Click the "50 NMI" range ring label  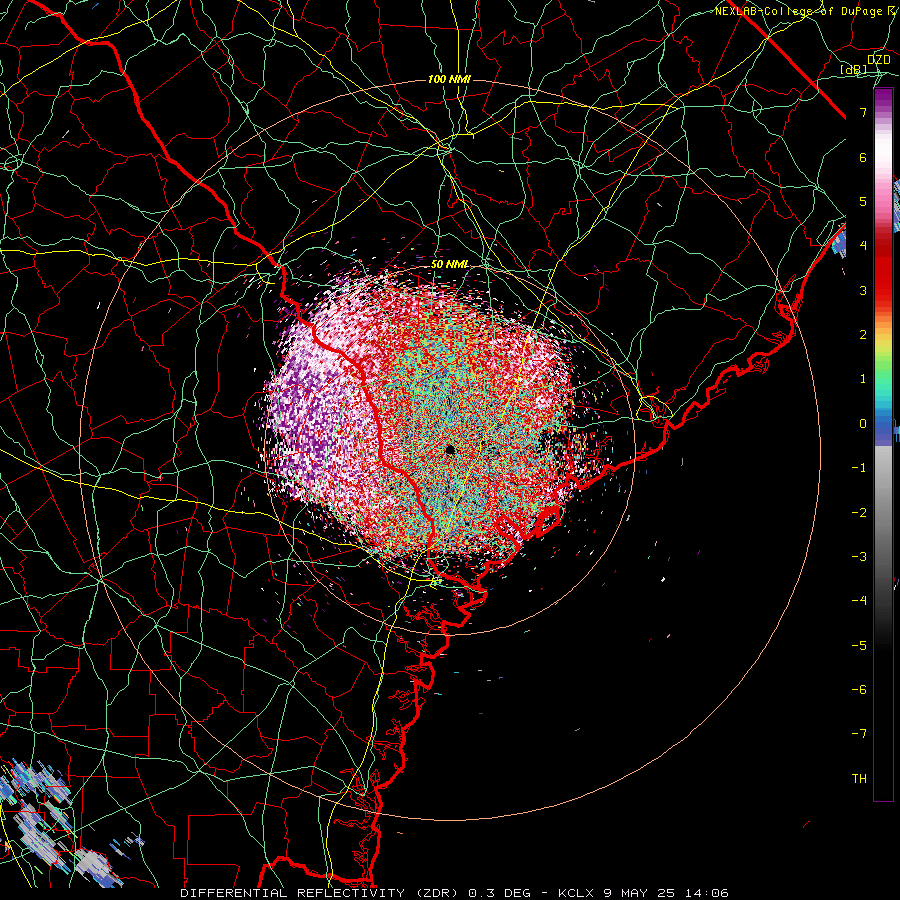tap(450, 264)
